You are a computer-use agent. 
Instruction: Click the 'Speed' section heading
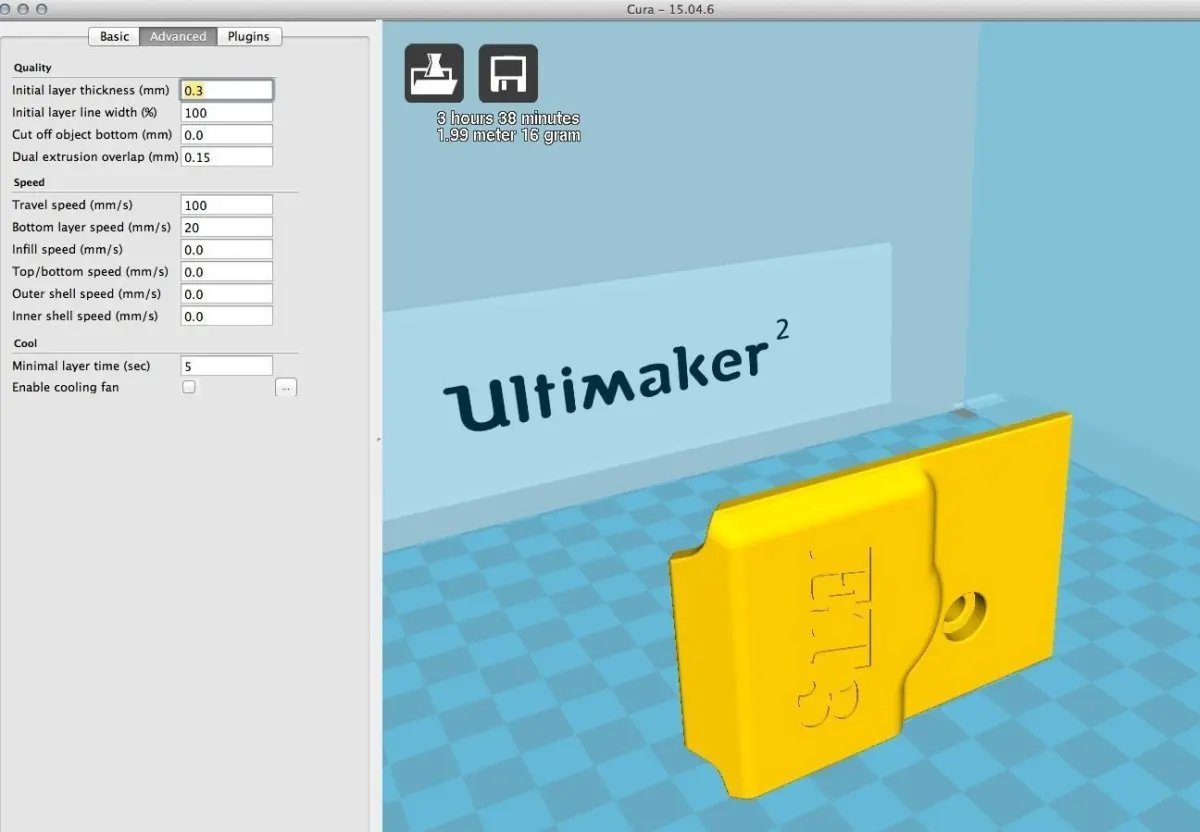29,183
